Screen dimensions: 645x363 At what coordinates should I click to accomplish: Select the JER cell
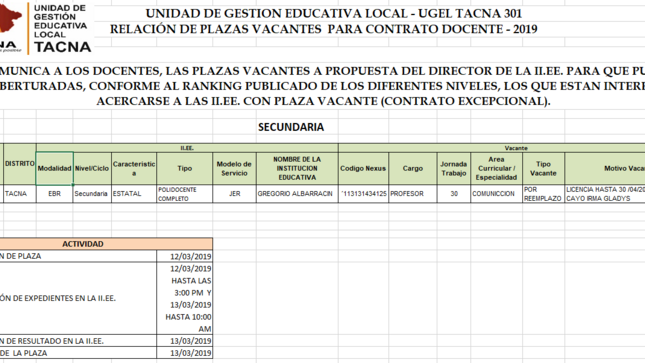(234, 194)
